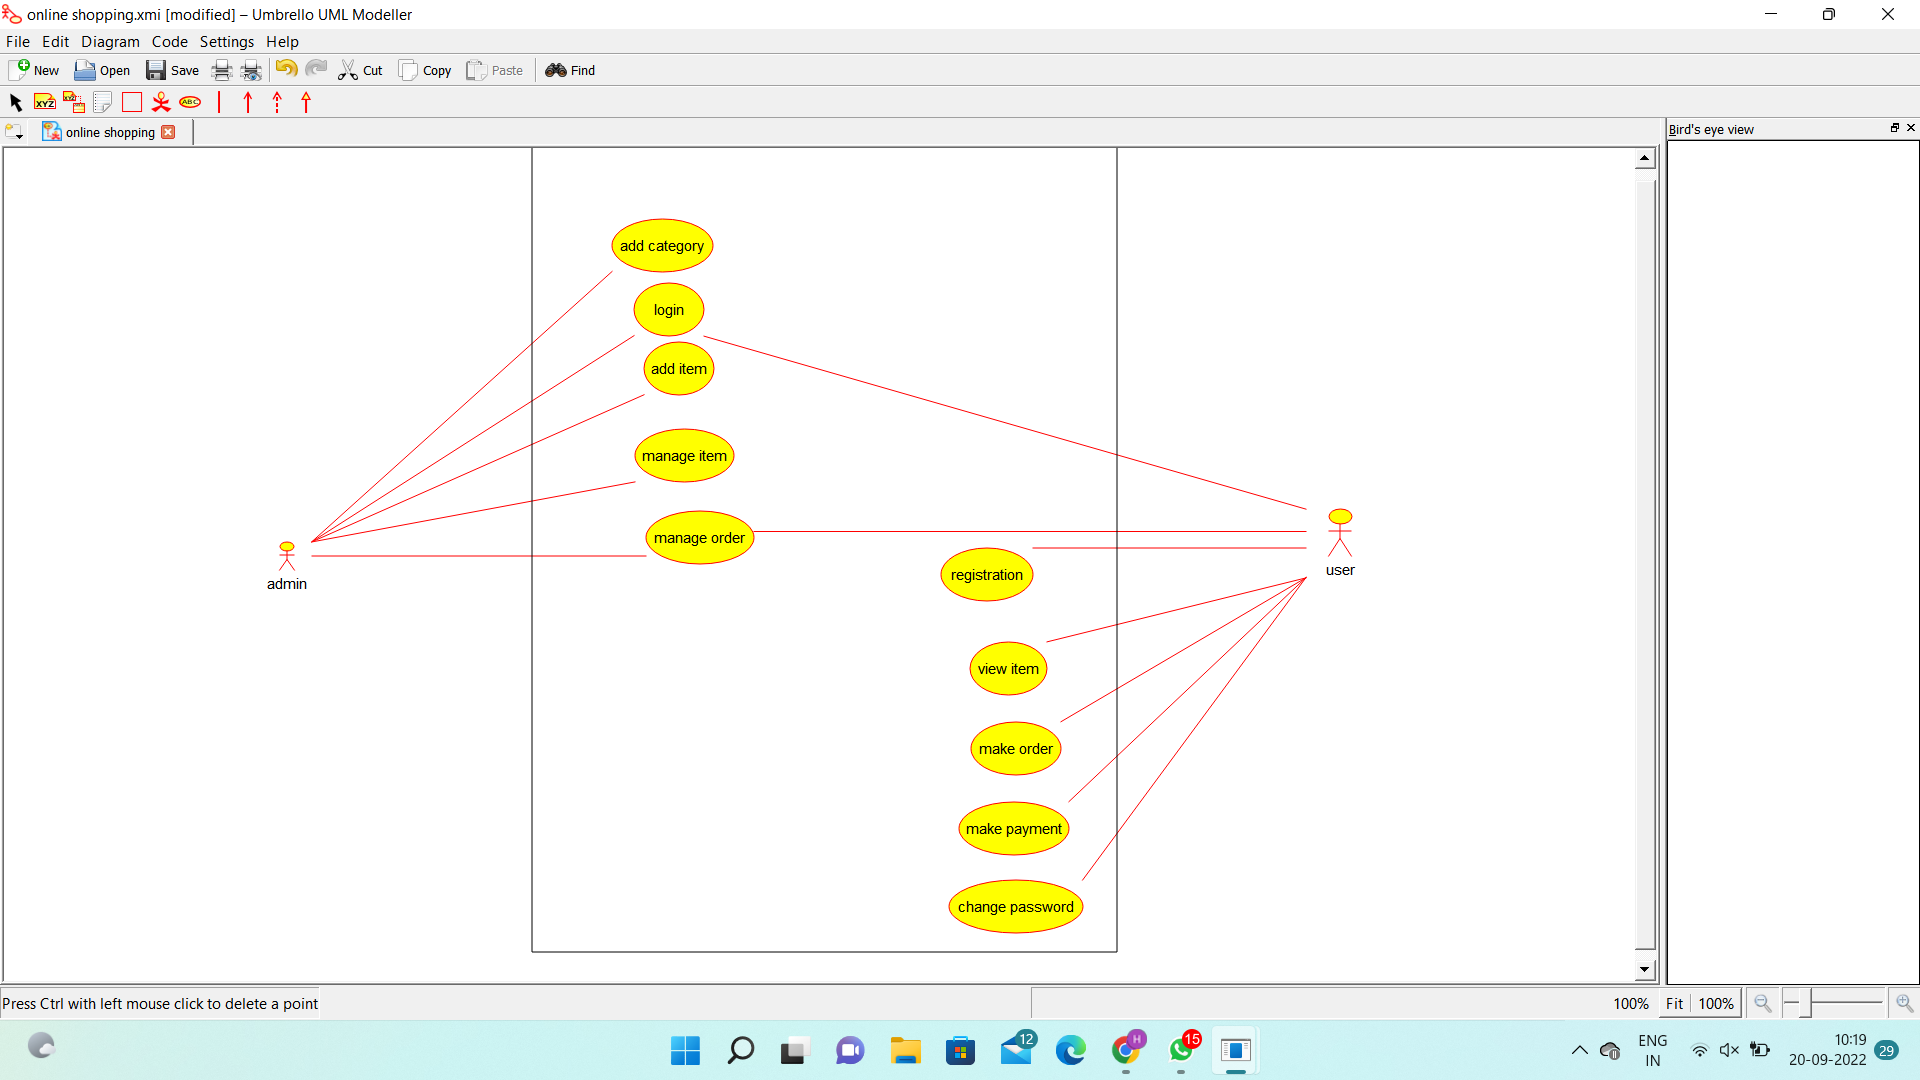Click the Find button
This screenshot has height=1080, width=1920.
coord(570,70)
